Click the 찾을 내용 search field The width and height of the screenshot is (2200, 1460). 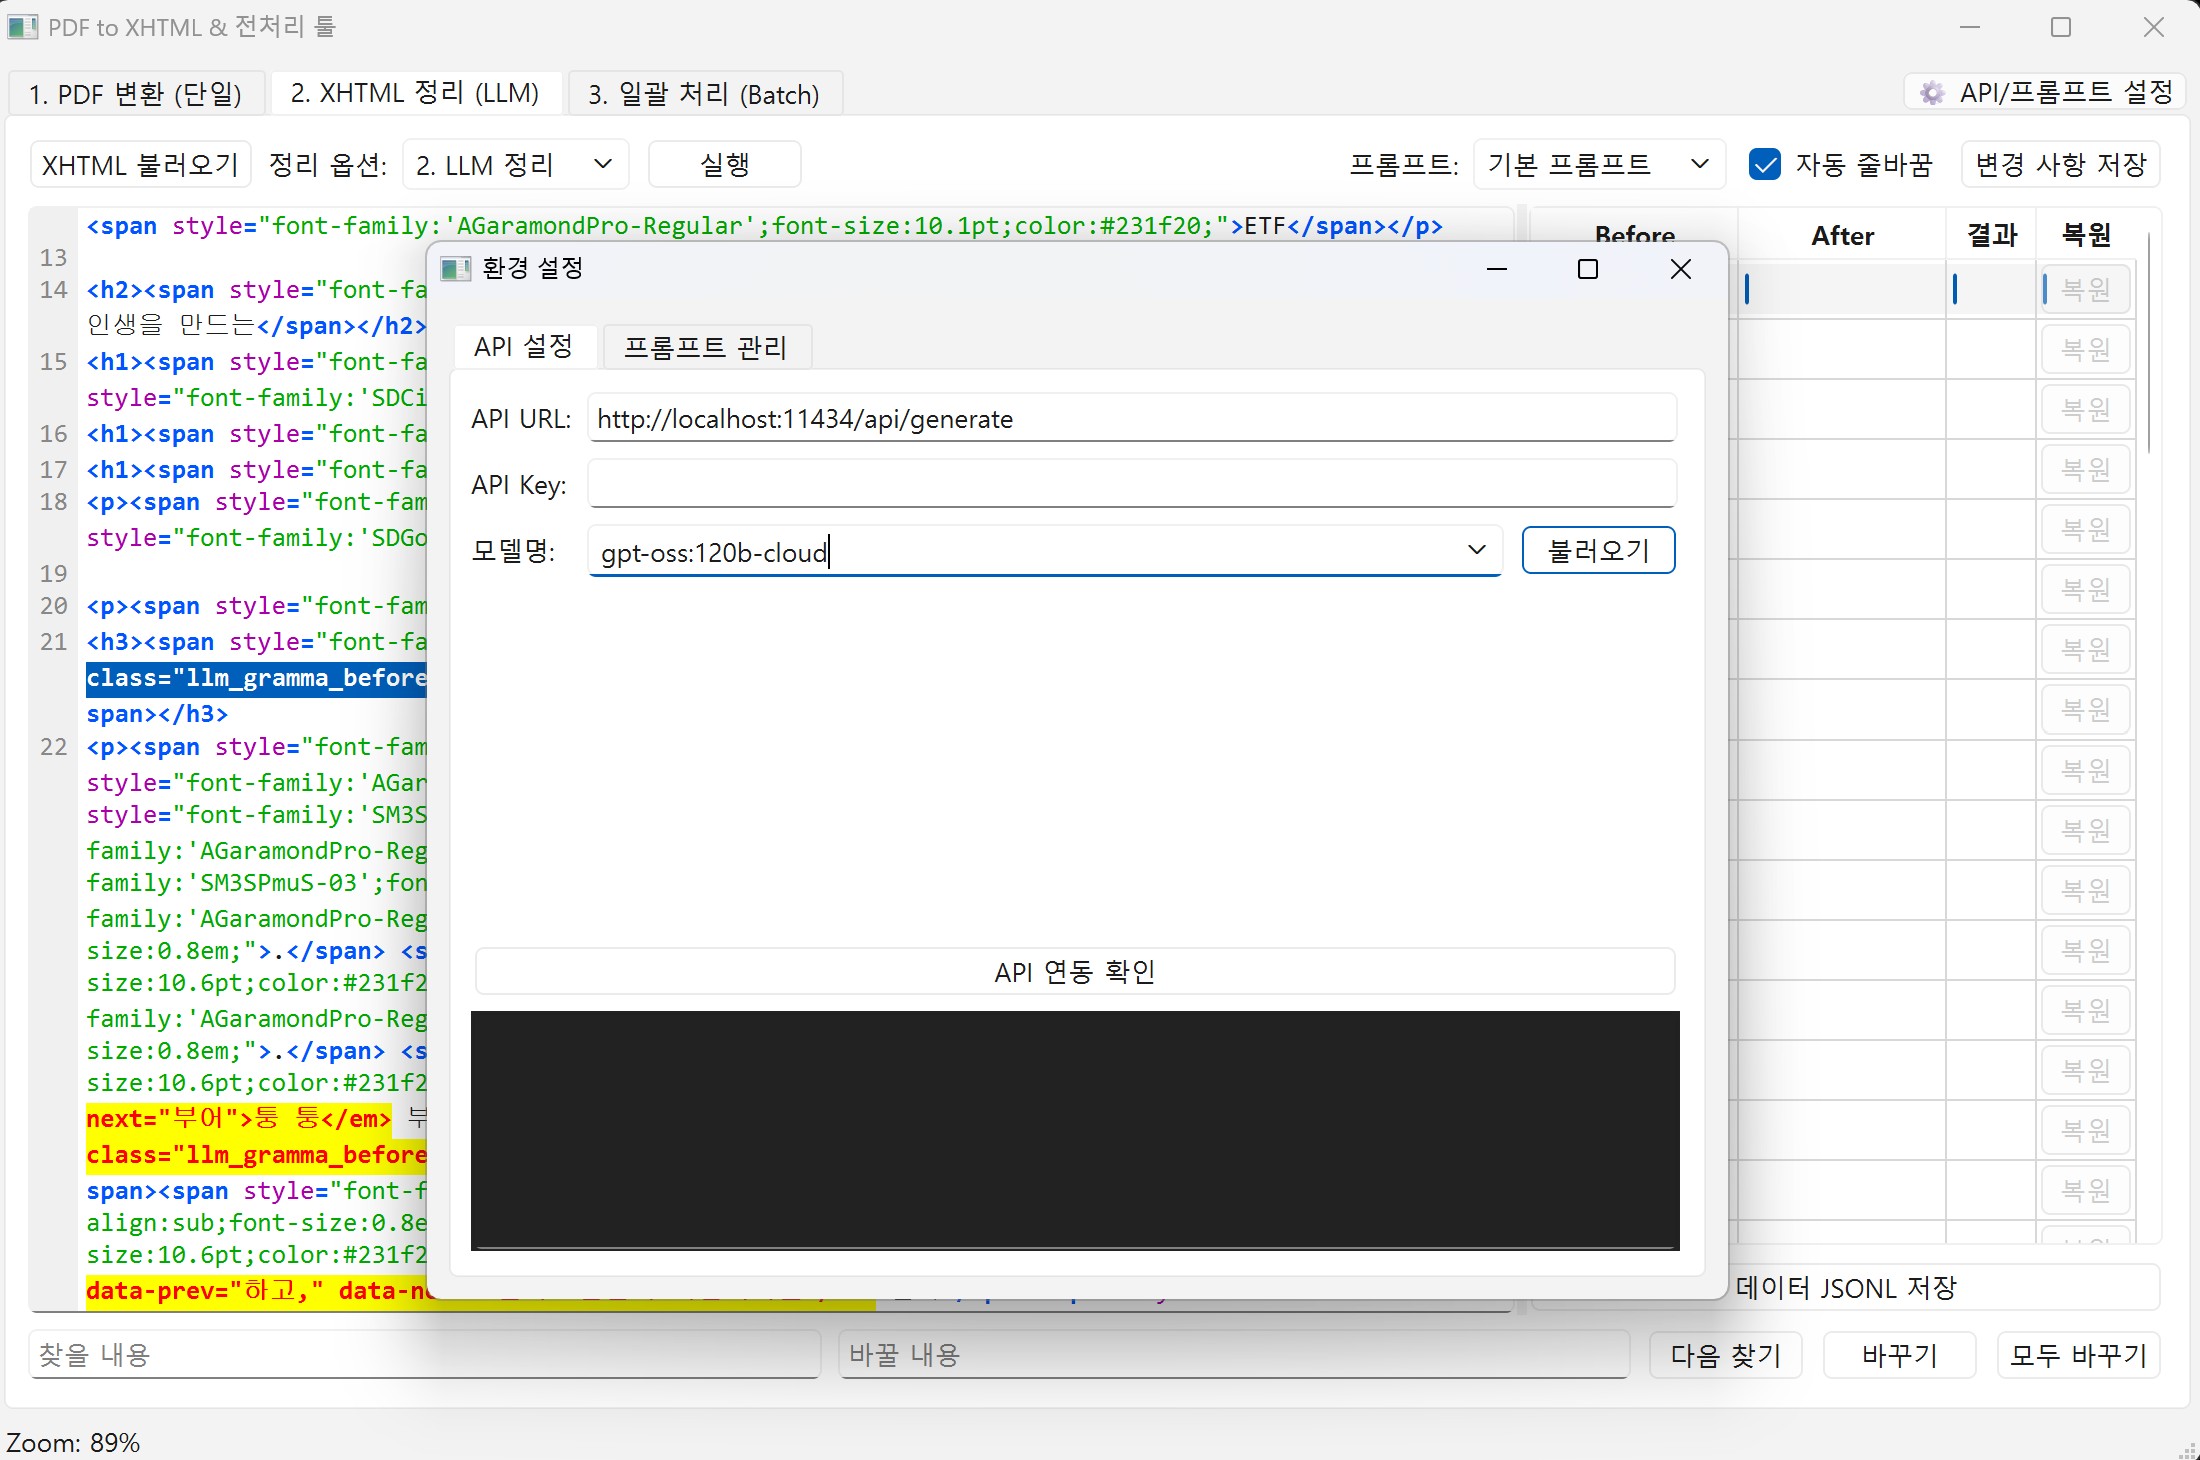coord(424,1354)
